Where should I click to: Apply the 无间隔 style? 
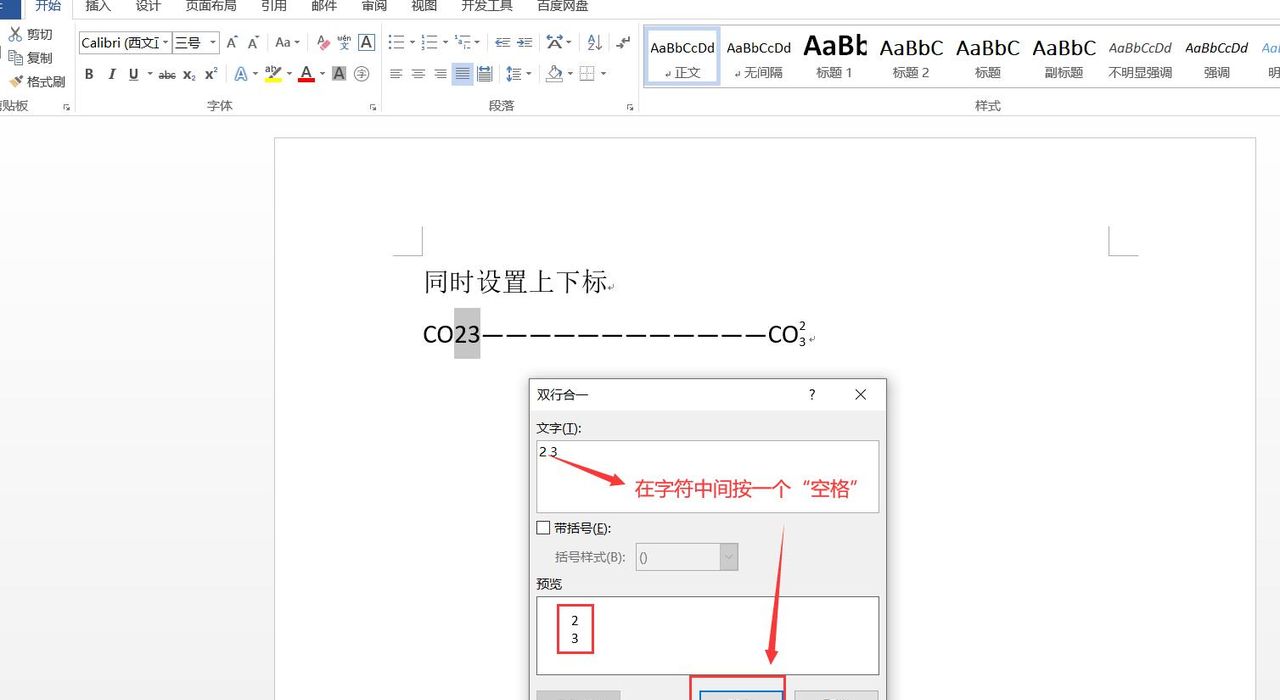click(x=758, y=55)
